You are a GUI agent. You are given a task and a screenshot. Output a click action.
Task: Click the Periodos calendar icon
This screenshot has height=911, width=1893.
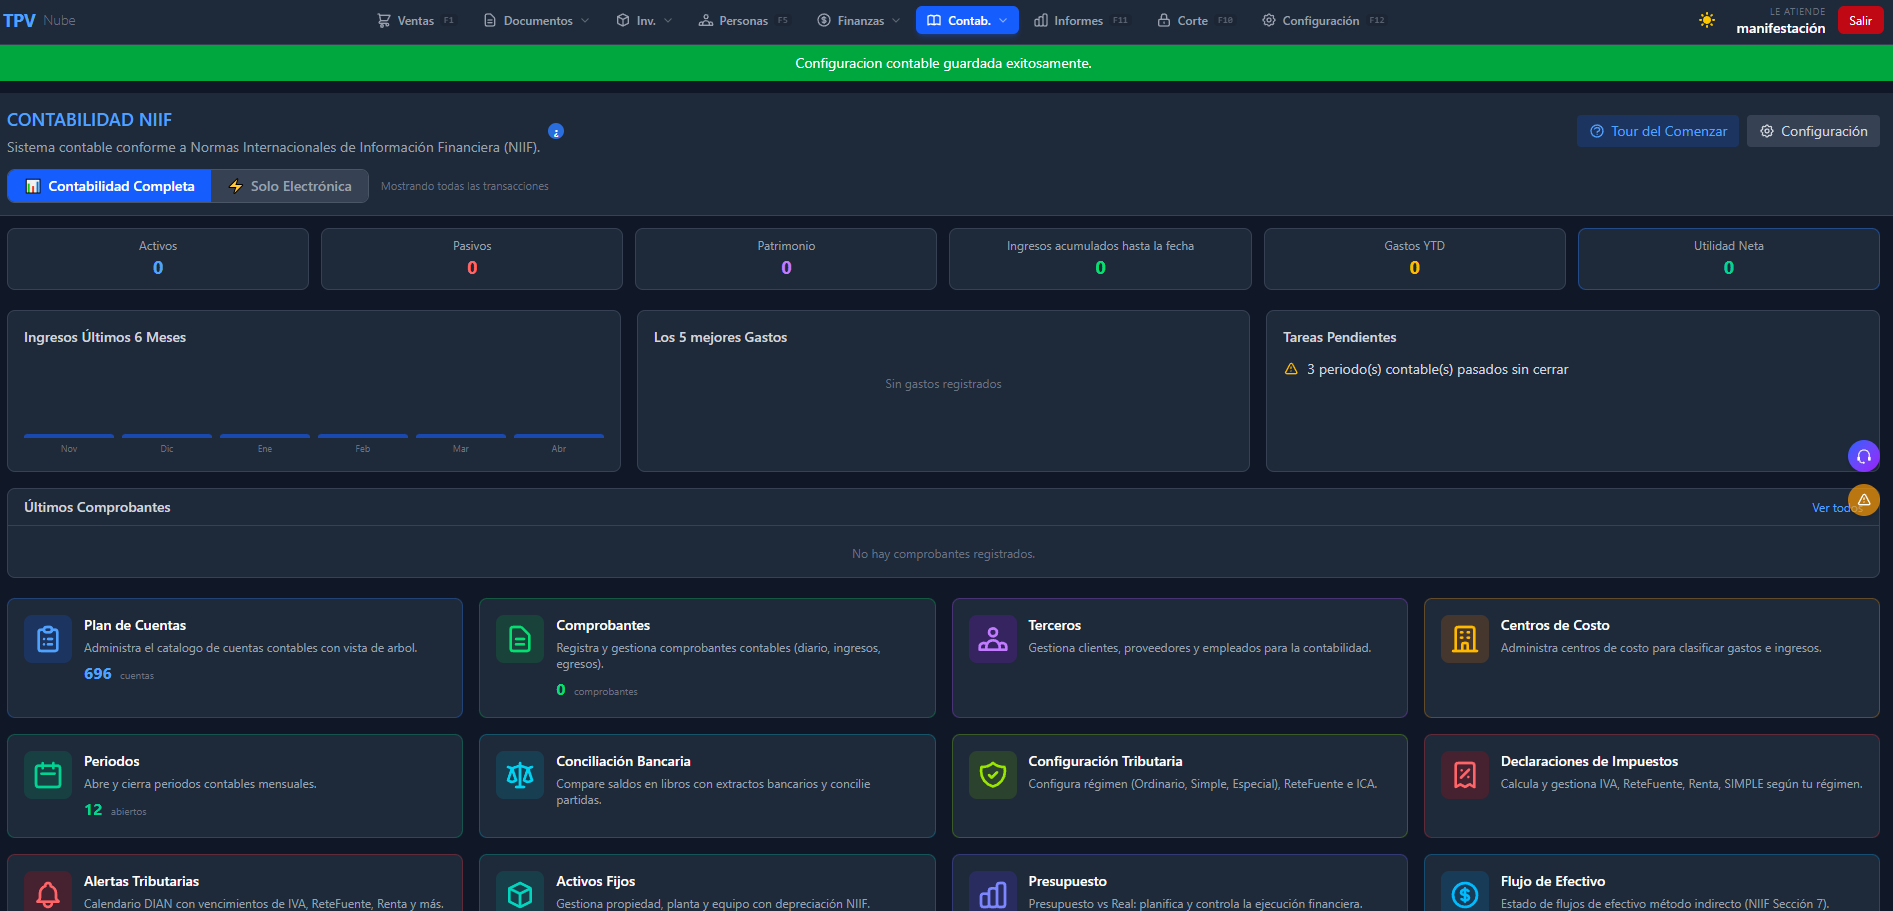(48, 775)
